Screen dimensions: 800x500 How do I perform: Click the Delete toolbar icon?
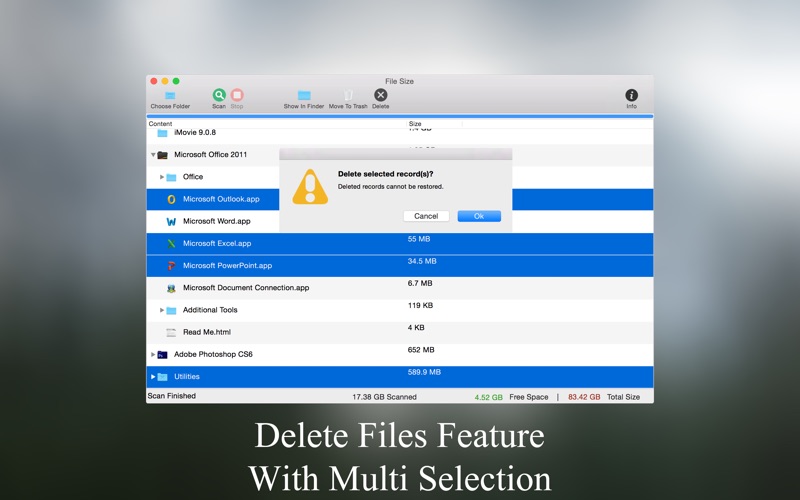[381, 95]
